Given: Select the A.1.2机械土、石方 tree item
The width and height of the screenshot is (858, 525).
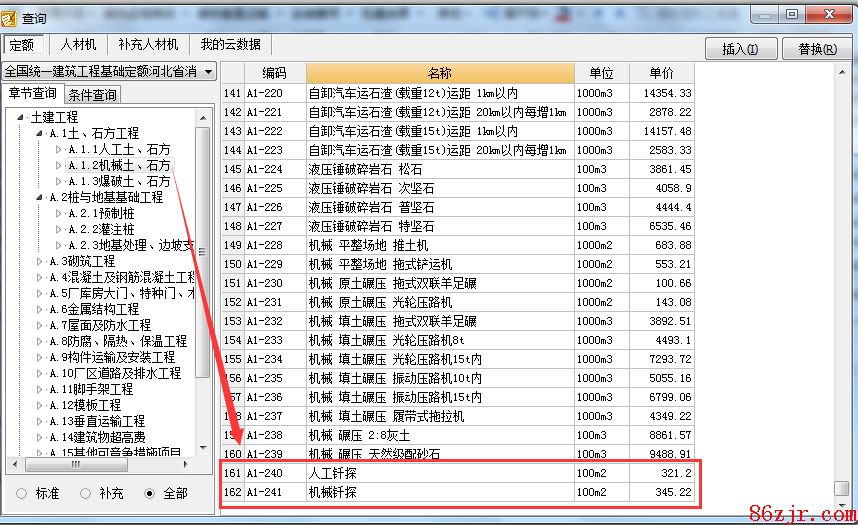Looking at the screenshot, I should pos(119,165).
